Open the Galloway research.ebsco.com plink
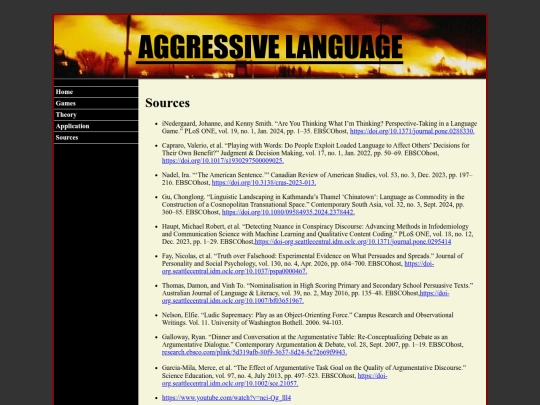Image resolution: width=540 pixels, height=405 pixels. click(x=254, y=352)
